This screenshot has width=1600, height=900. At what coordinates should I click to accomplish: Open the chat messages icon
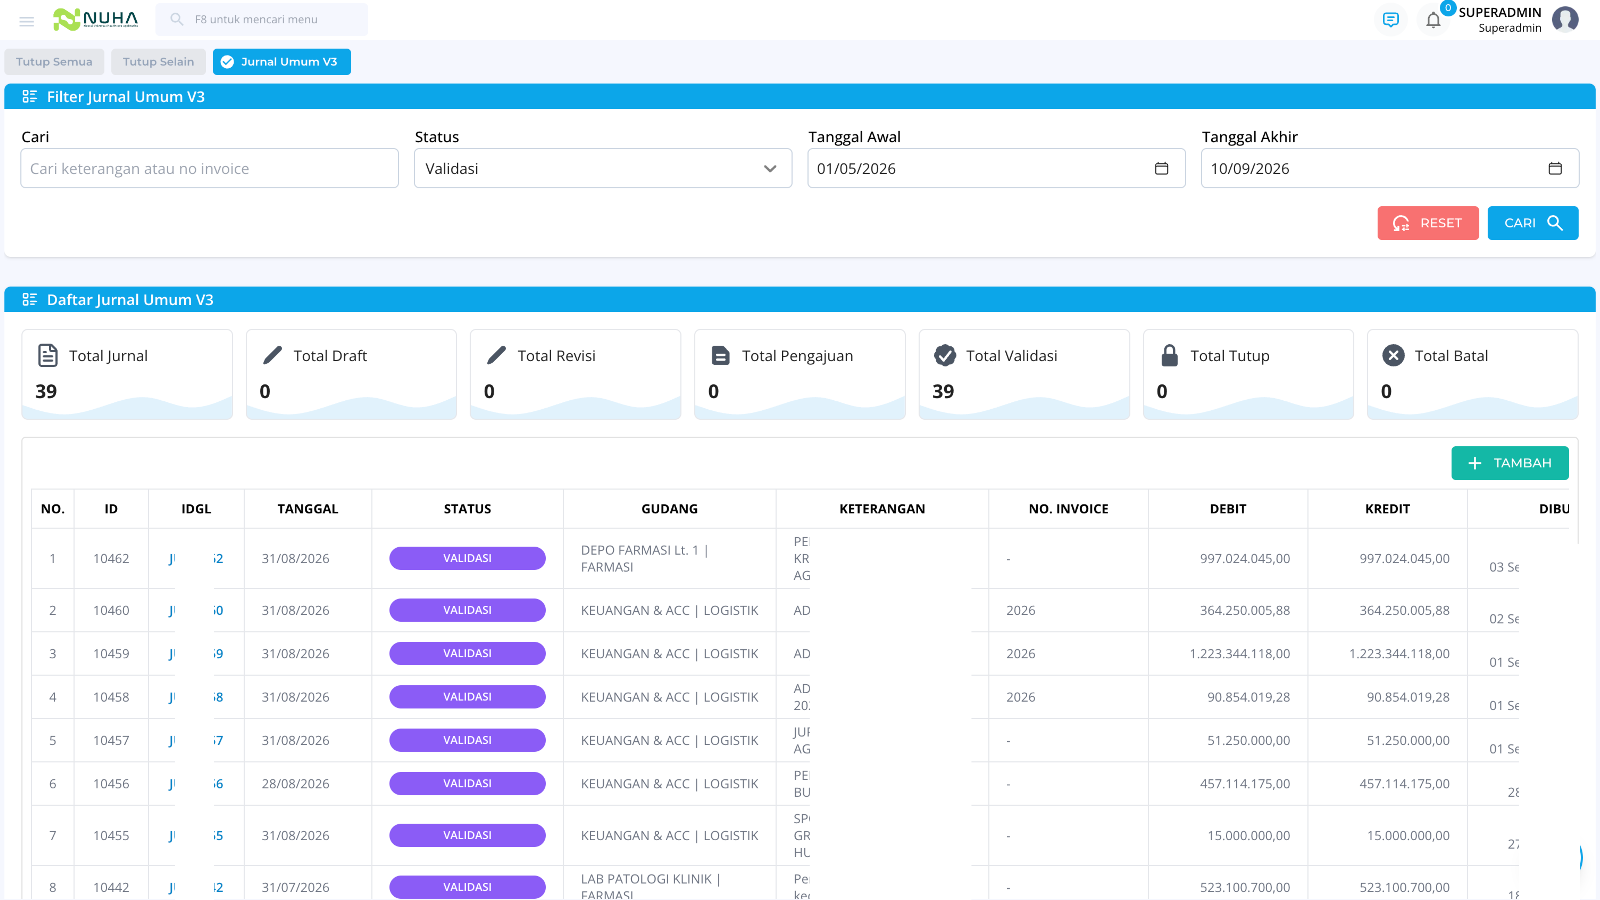click(x=1390, y=20)
